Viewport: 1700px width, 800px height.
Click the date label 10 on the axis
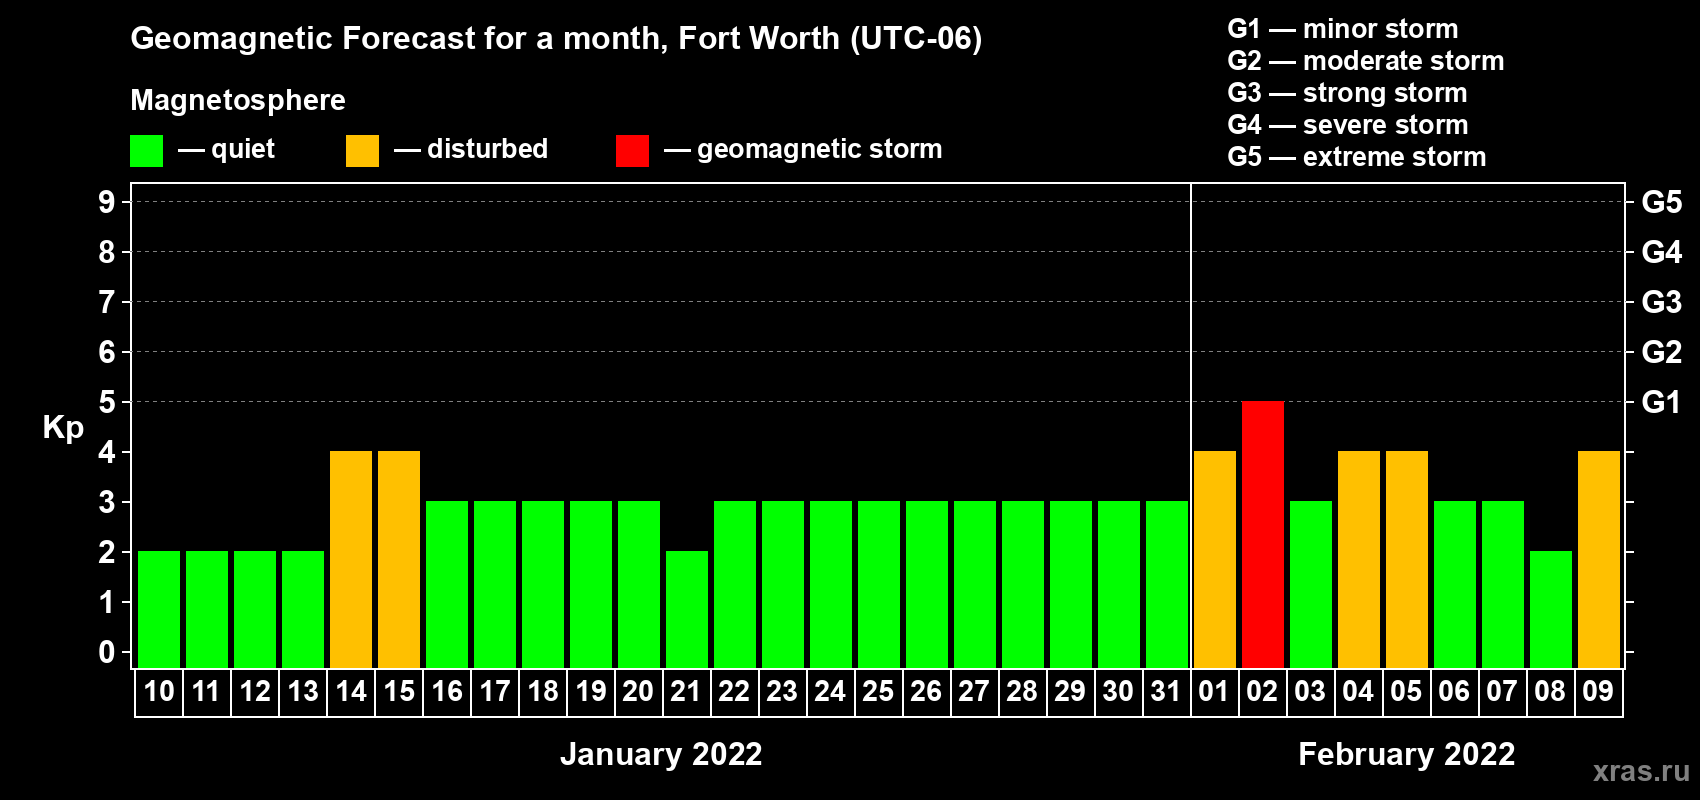coord(159,692)
